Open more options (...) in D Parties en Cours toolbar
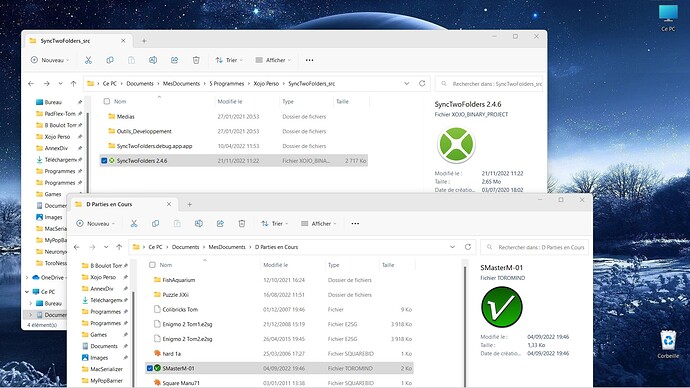This screenshot has width=690, height=388. 355,223
